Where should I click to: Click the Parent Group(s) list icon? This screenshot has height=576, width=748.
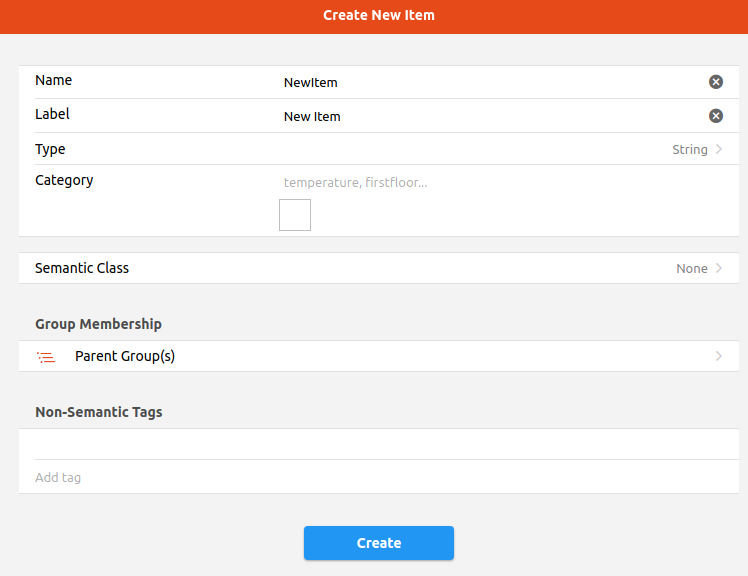coord(45,356)
